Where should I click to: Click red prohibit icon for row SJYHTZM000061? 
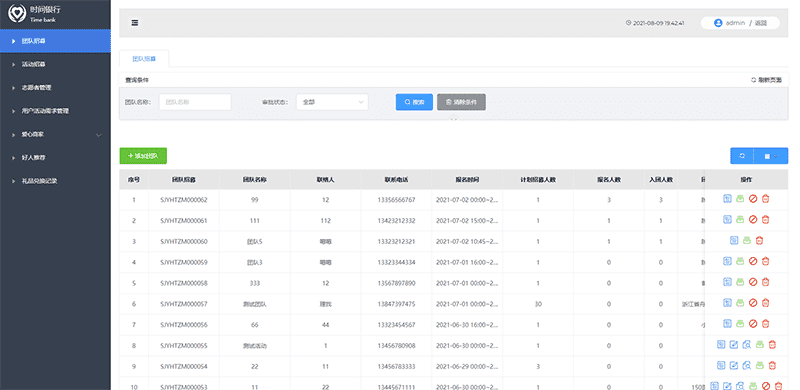(753, 220)
